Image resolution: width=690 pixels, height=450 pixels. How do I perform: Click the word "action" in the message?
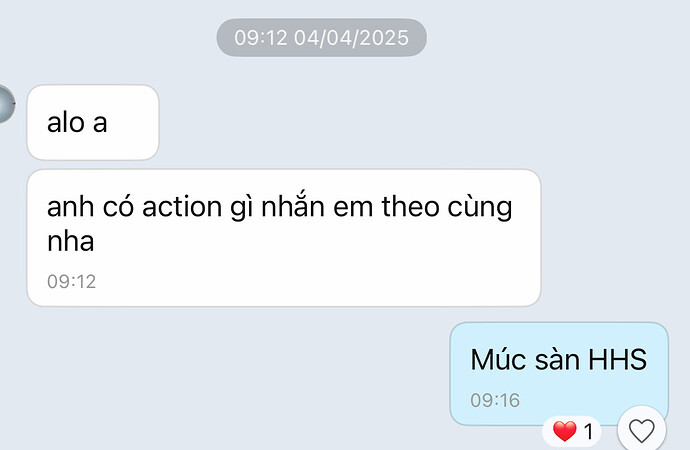tap(182, 207)
